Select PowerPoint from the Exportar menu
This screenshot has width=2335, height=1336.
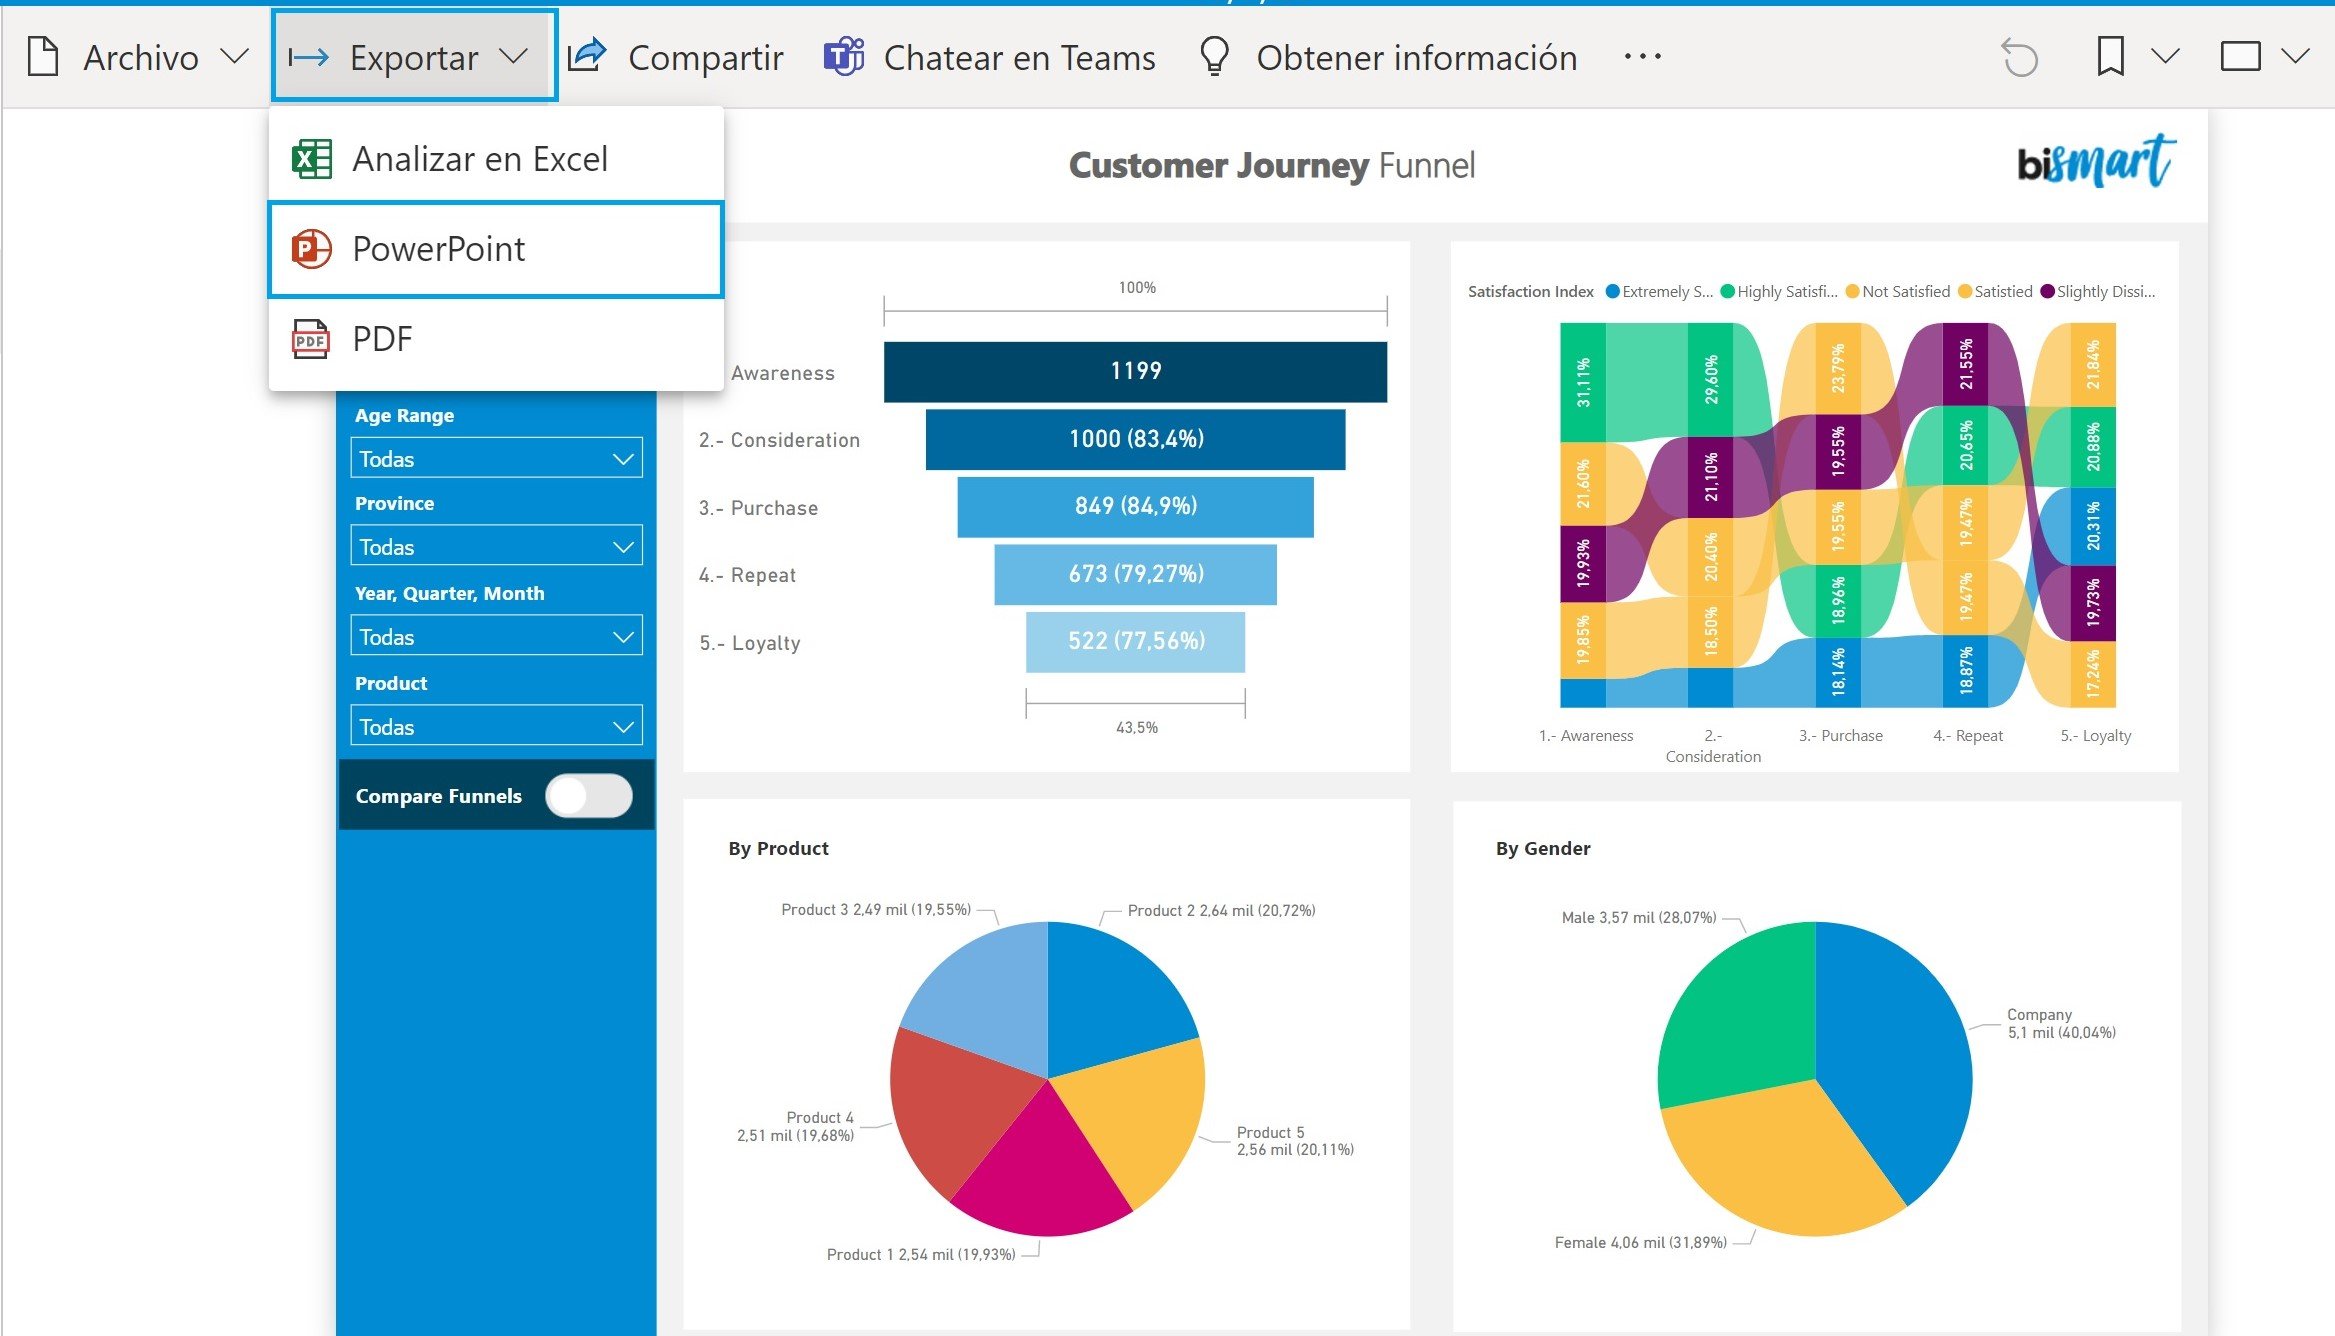(x=438, y=249)
